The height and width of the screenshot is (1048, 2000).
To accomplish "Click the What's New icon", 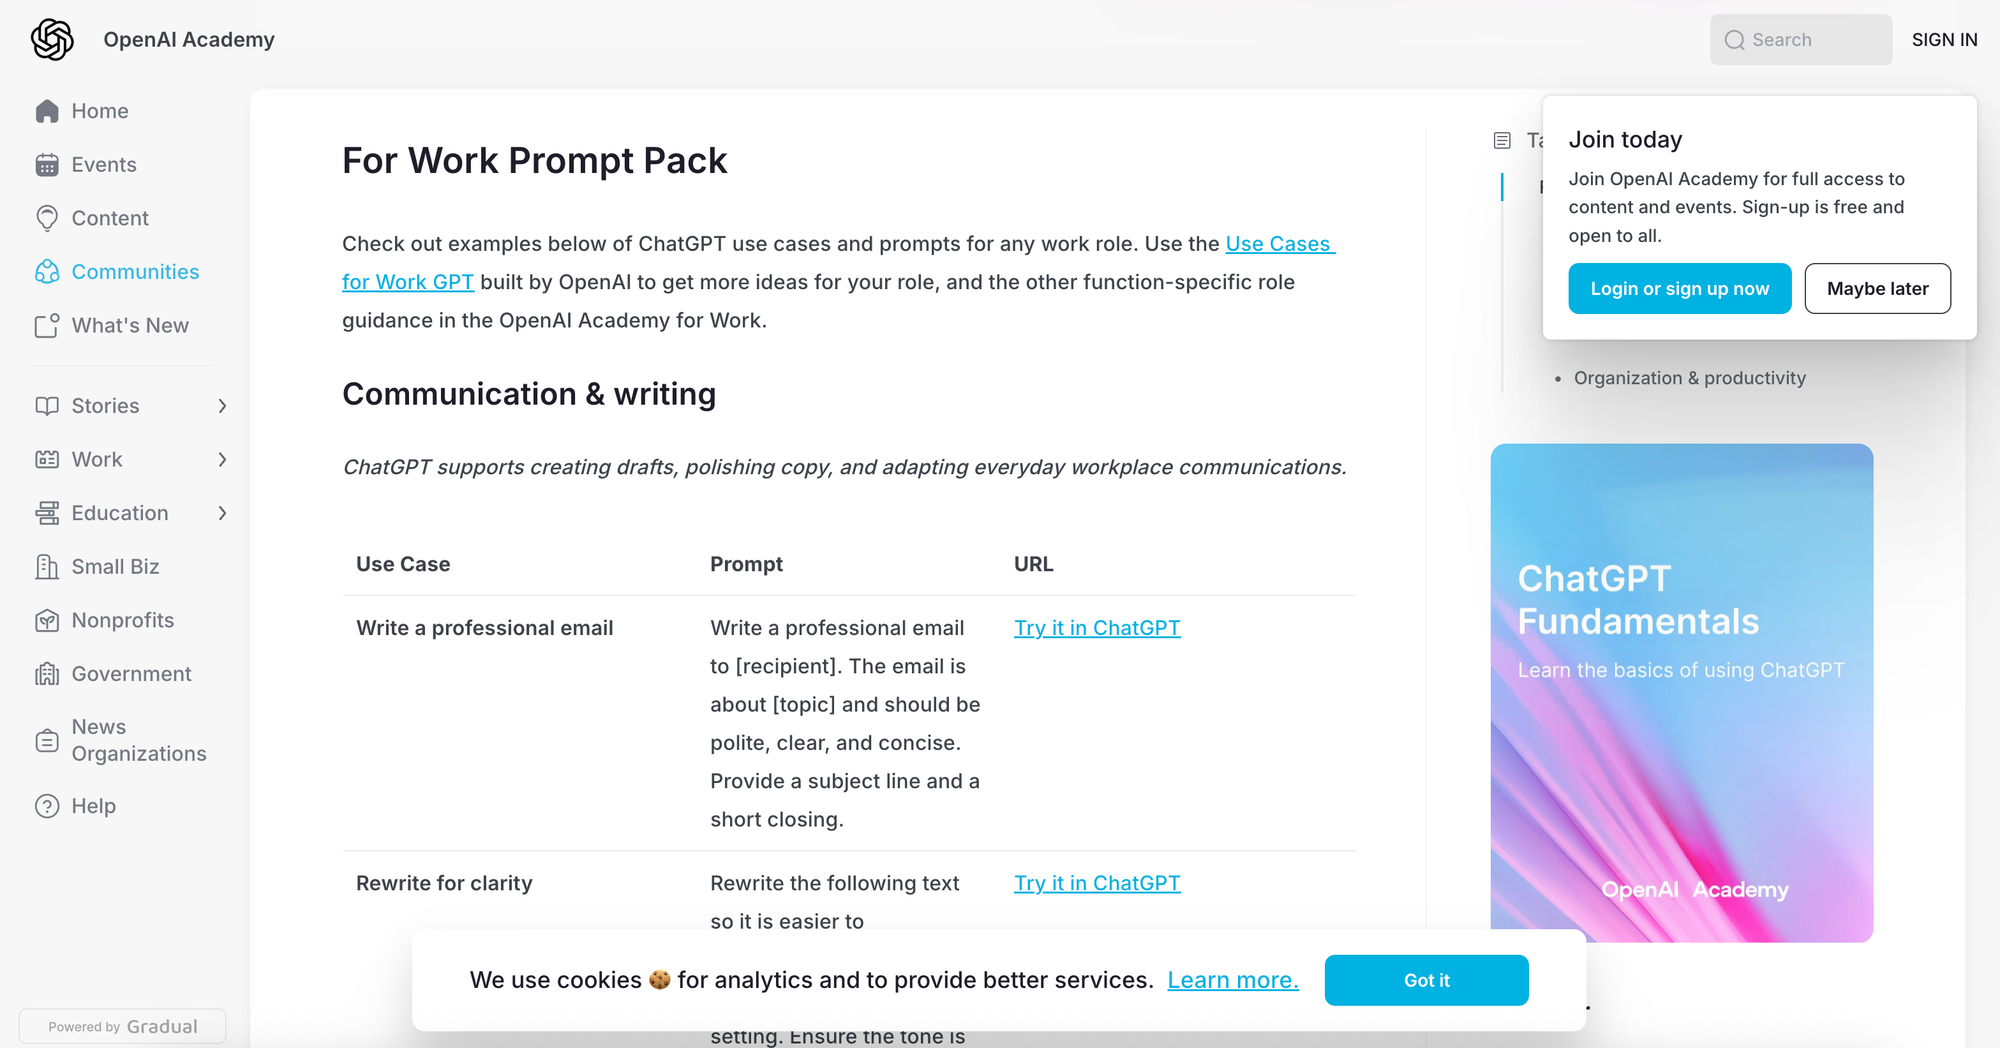I will click(47, 326).
